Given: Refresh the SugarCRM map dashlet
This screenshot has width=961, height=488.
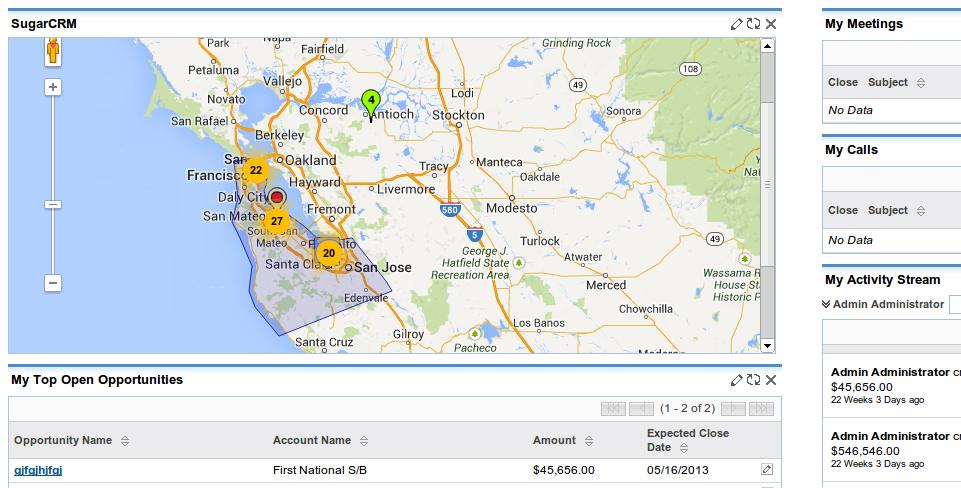Looking at the screenshot, I should click(753, 24).
